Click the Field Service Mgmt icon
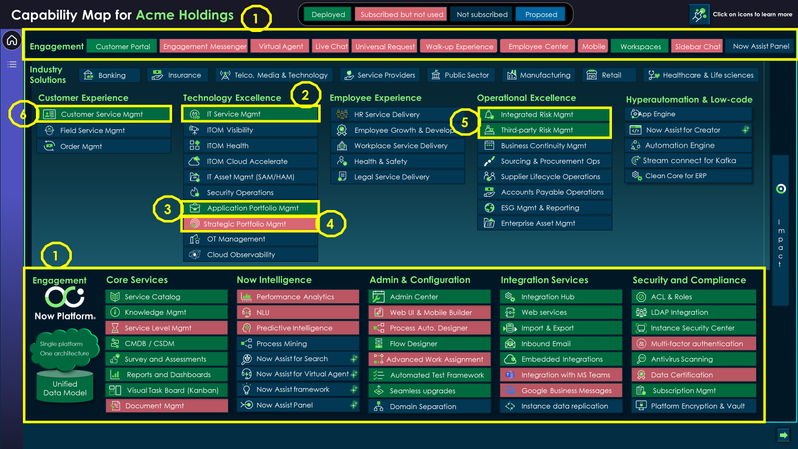 49,130
